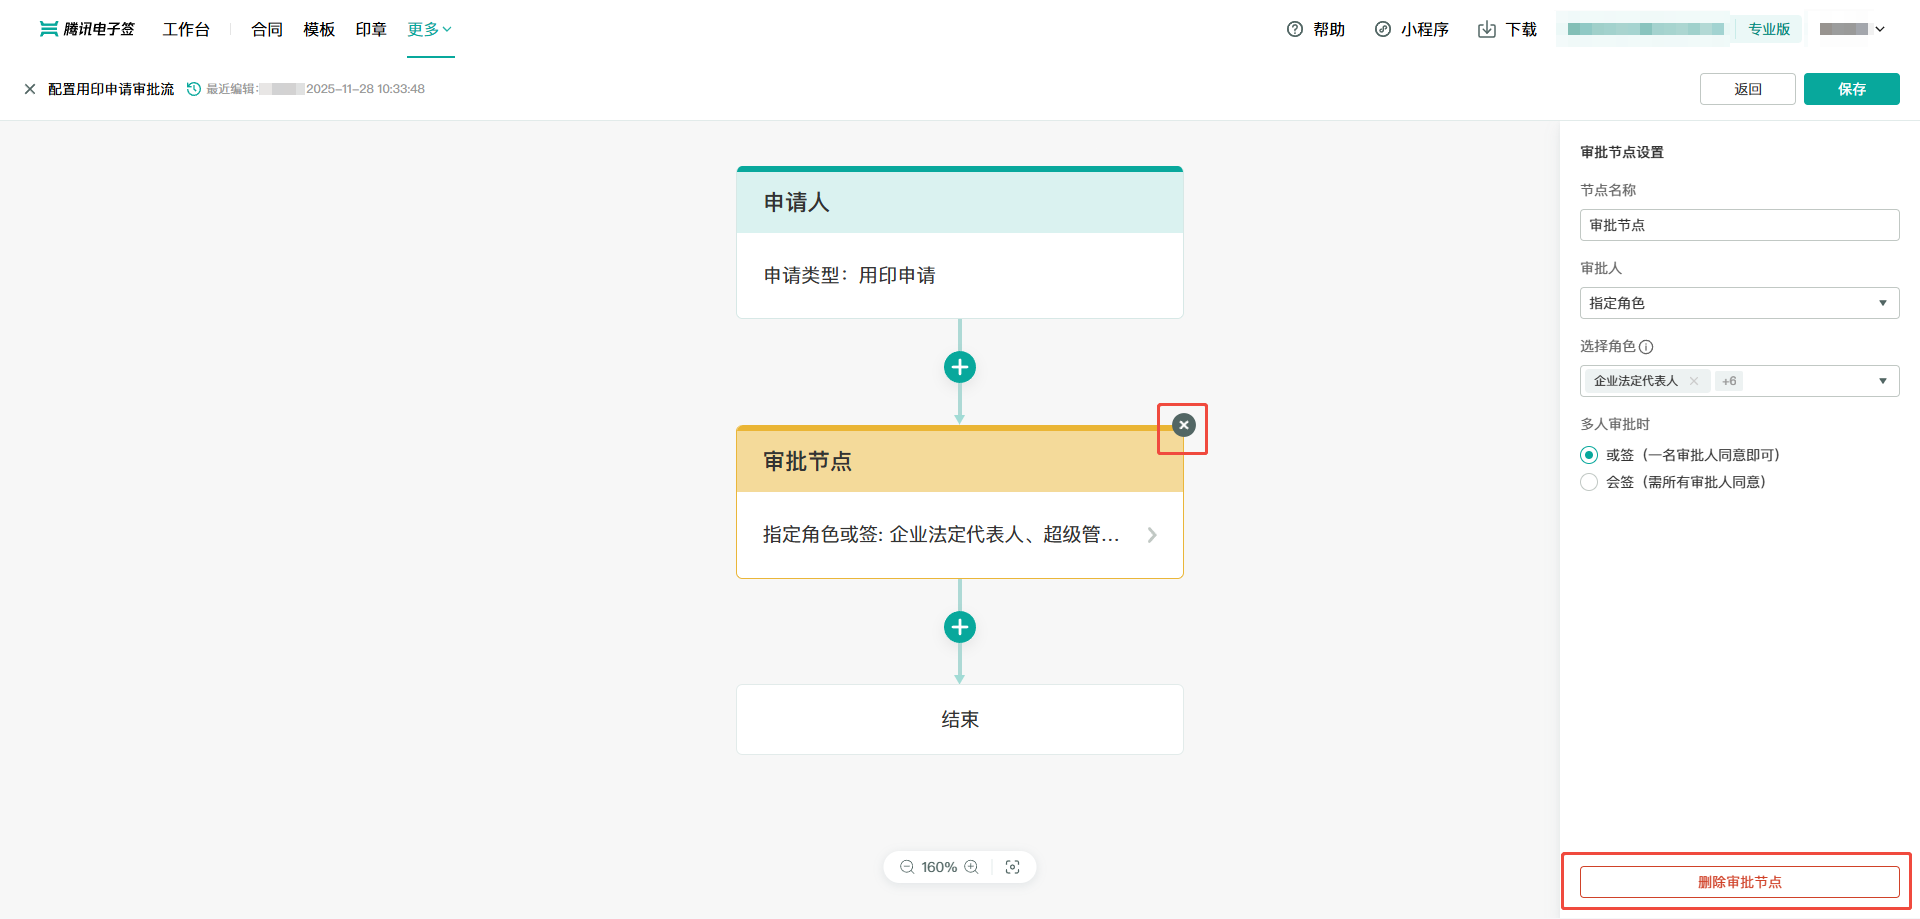Select 或签 approval option
The height and width of the screenshot is (919, 1920).
[x=1589, y=455]
